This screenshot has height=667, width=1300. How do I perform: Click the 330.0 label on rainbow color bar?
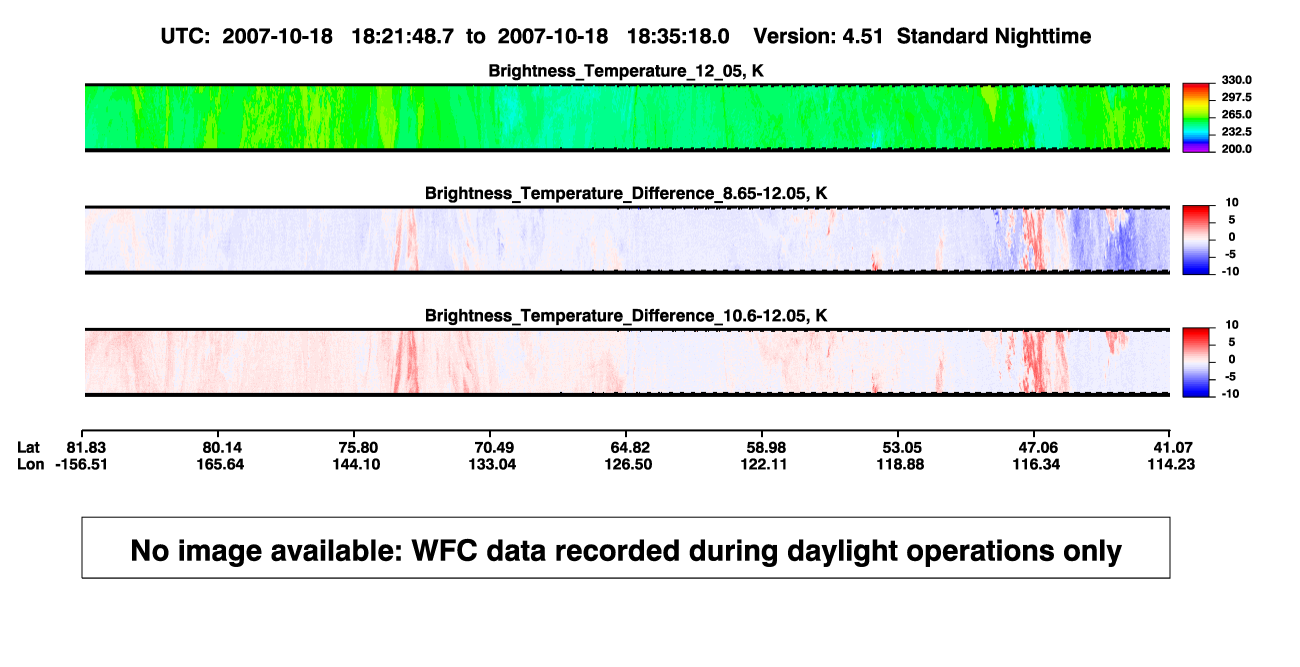(1235, 80)
